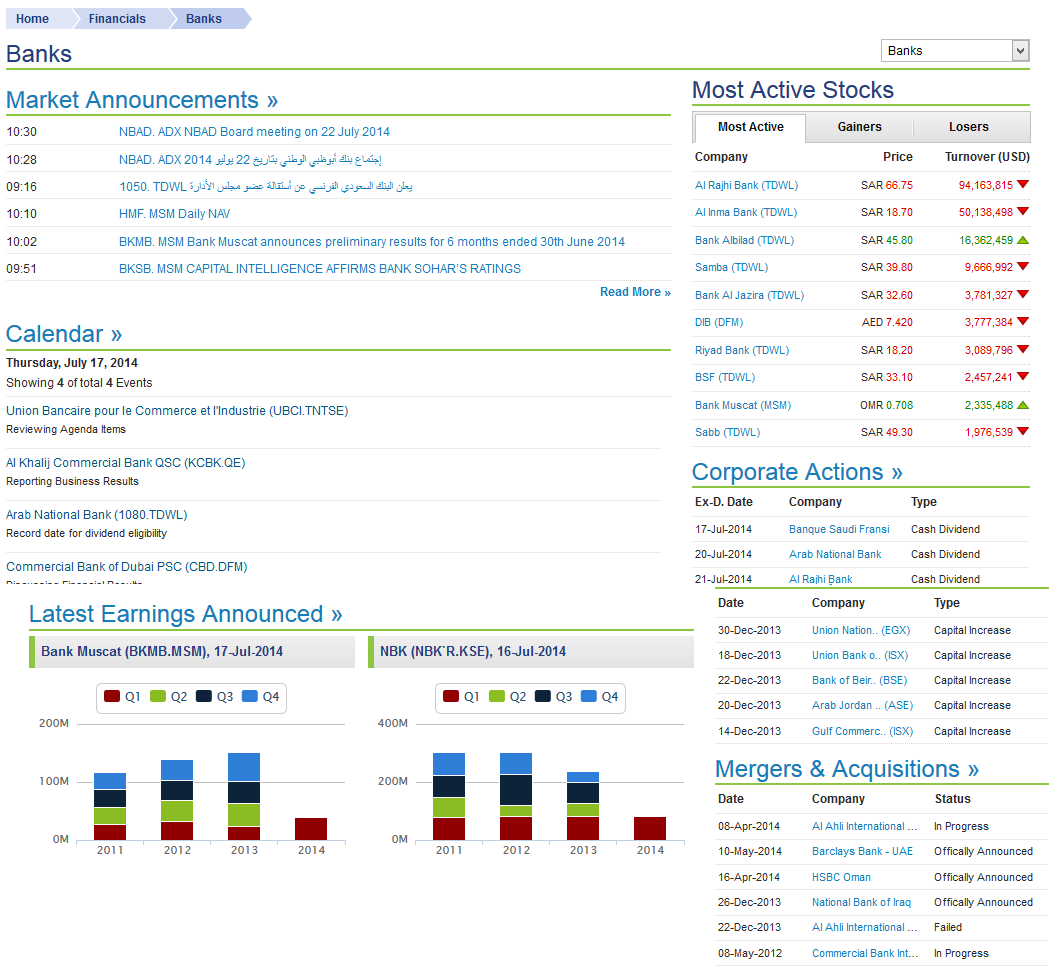Open DIB (DFM) stock
This screenshot has height=974, width=1049.
coord(719,322)
